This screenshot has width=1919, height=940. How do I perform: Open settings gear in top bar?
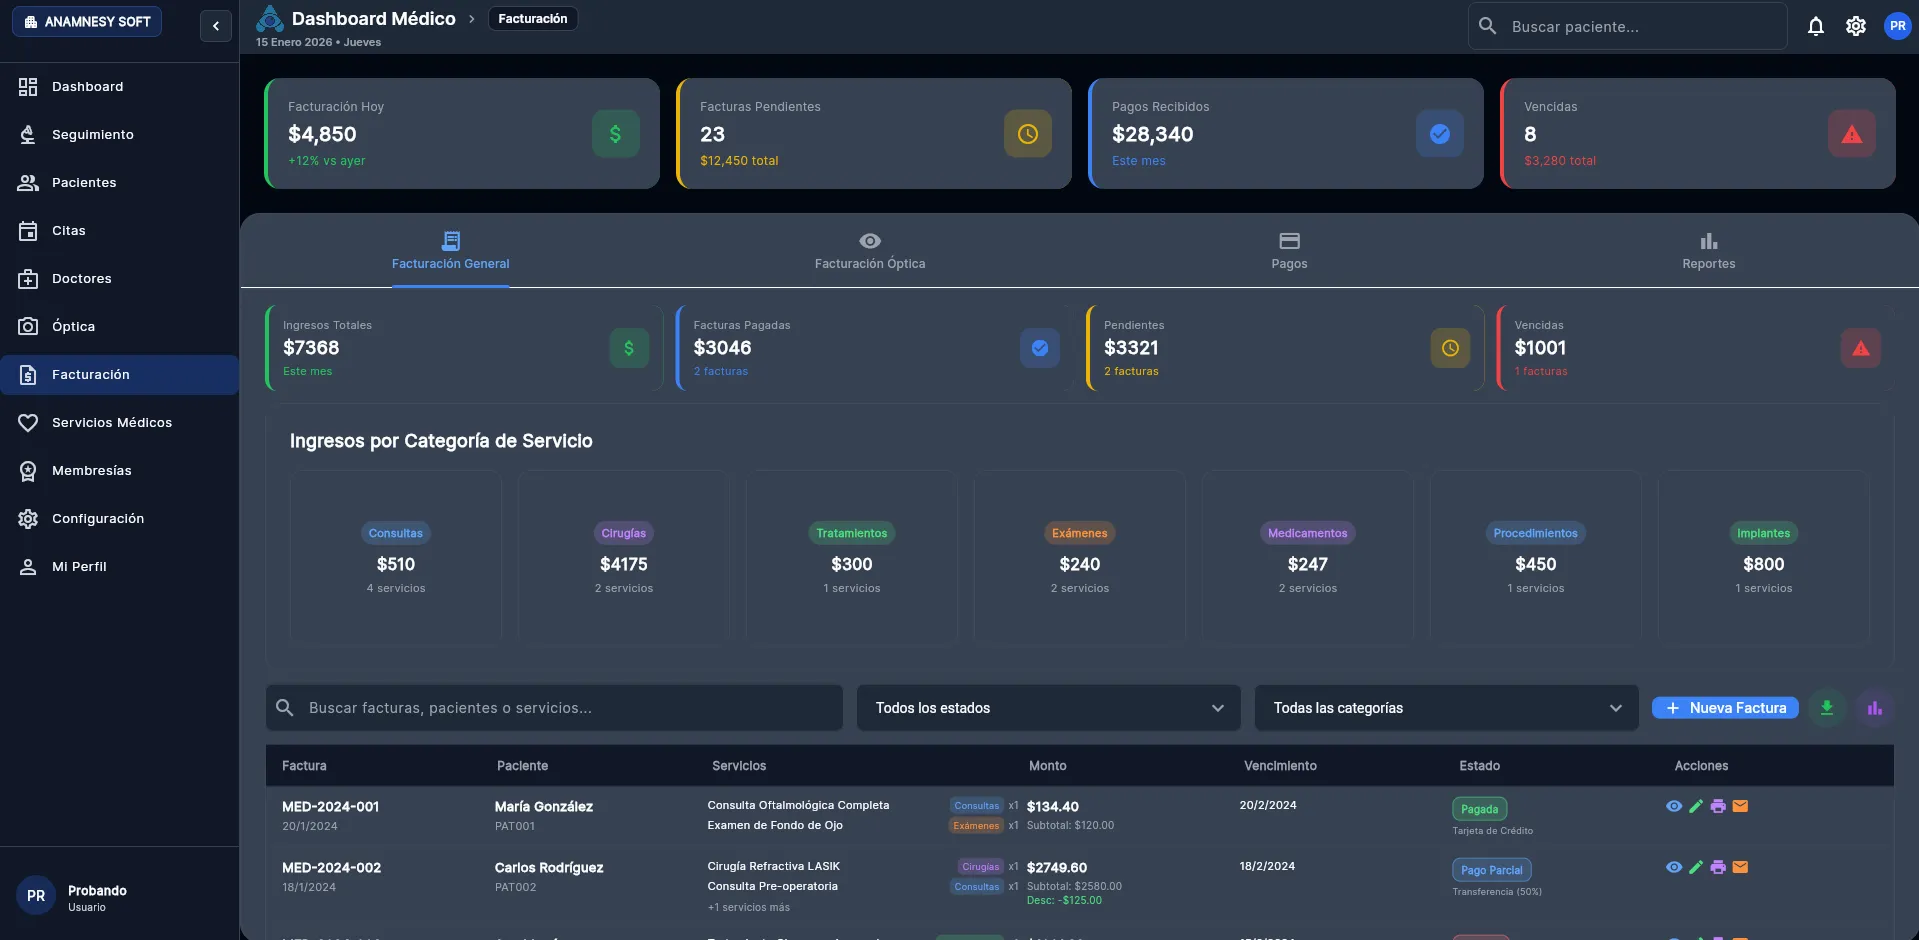(x=1856, y=26)
